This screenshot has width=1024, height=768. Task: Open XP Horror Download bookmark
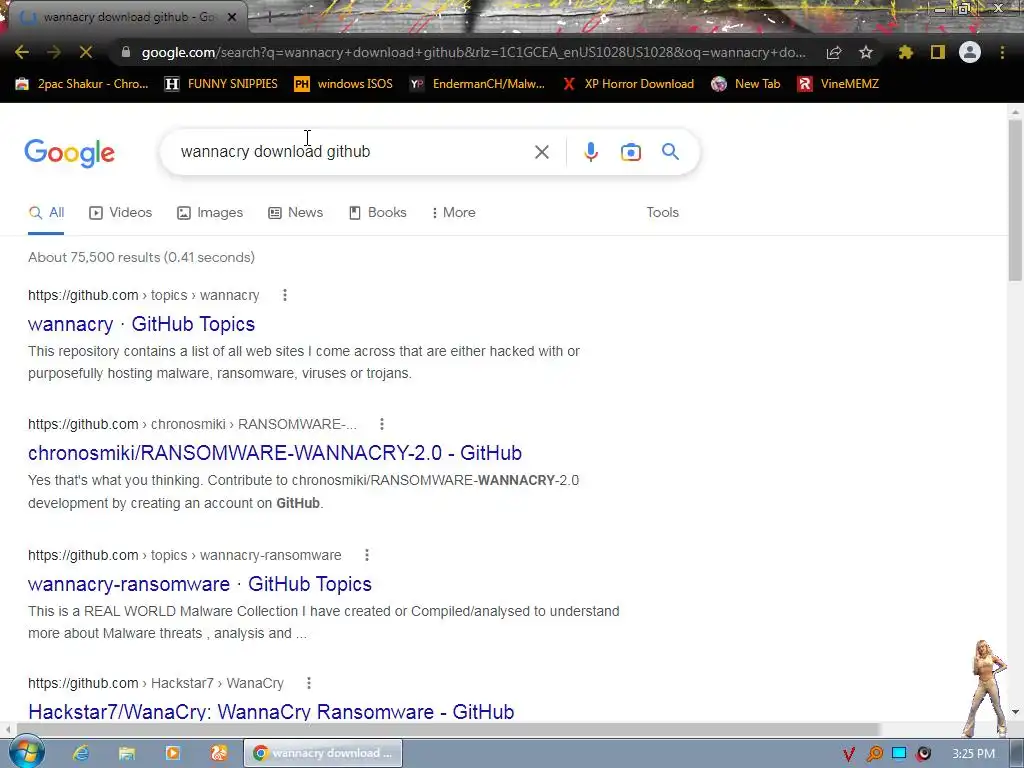pyautogui.click(x=628, y=84)
